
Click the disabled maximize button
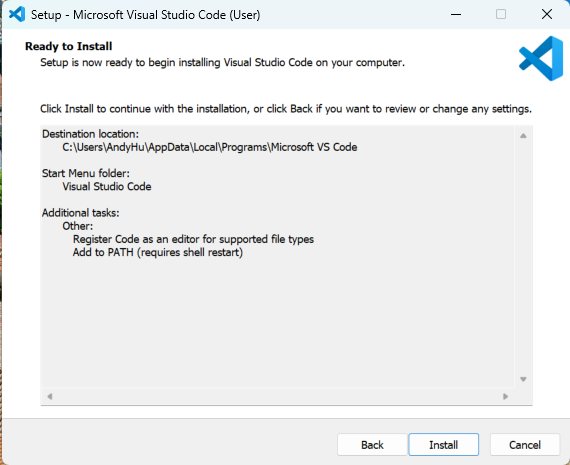click(501, 15)
